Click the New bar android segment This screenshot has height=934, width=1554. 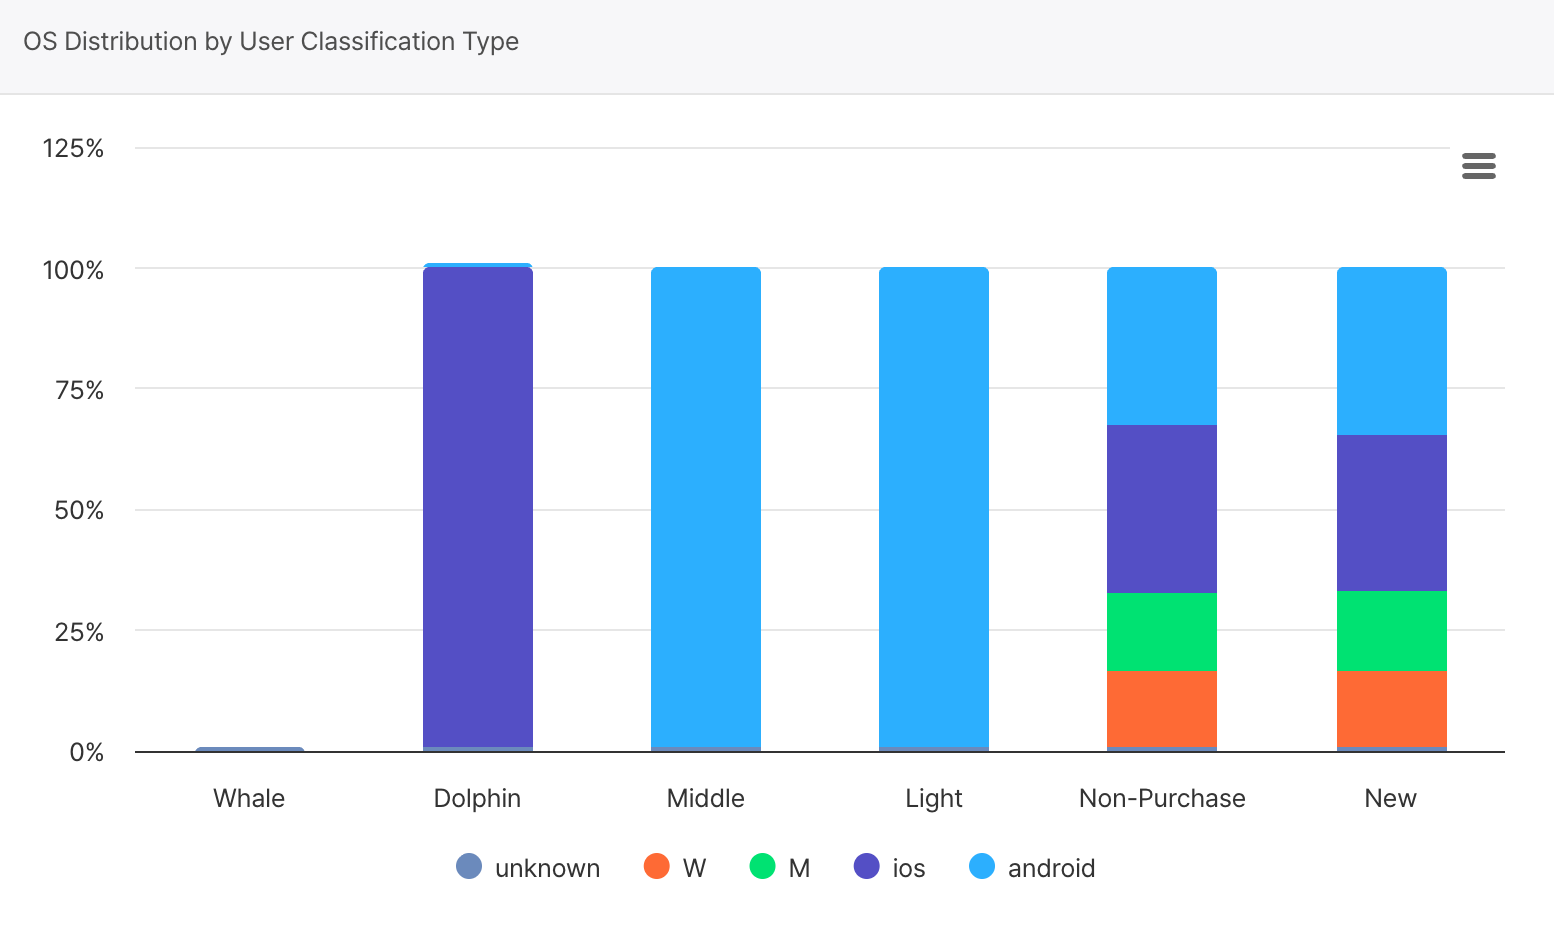(1392, 351)
